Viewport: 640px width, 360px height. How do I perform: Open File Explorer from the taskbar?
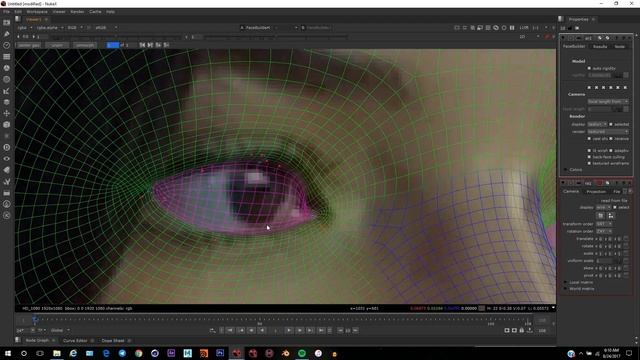(57, 353)
